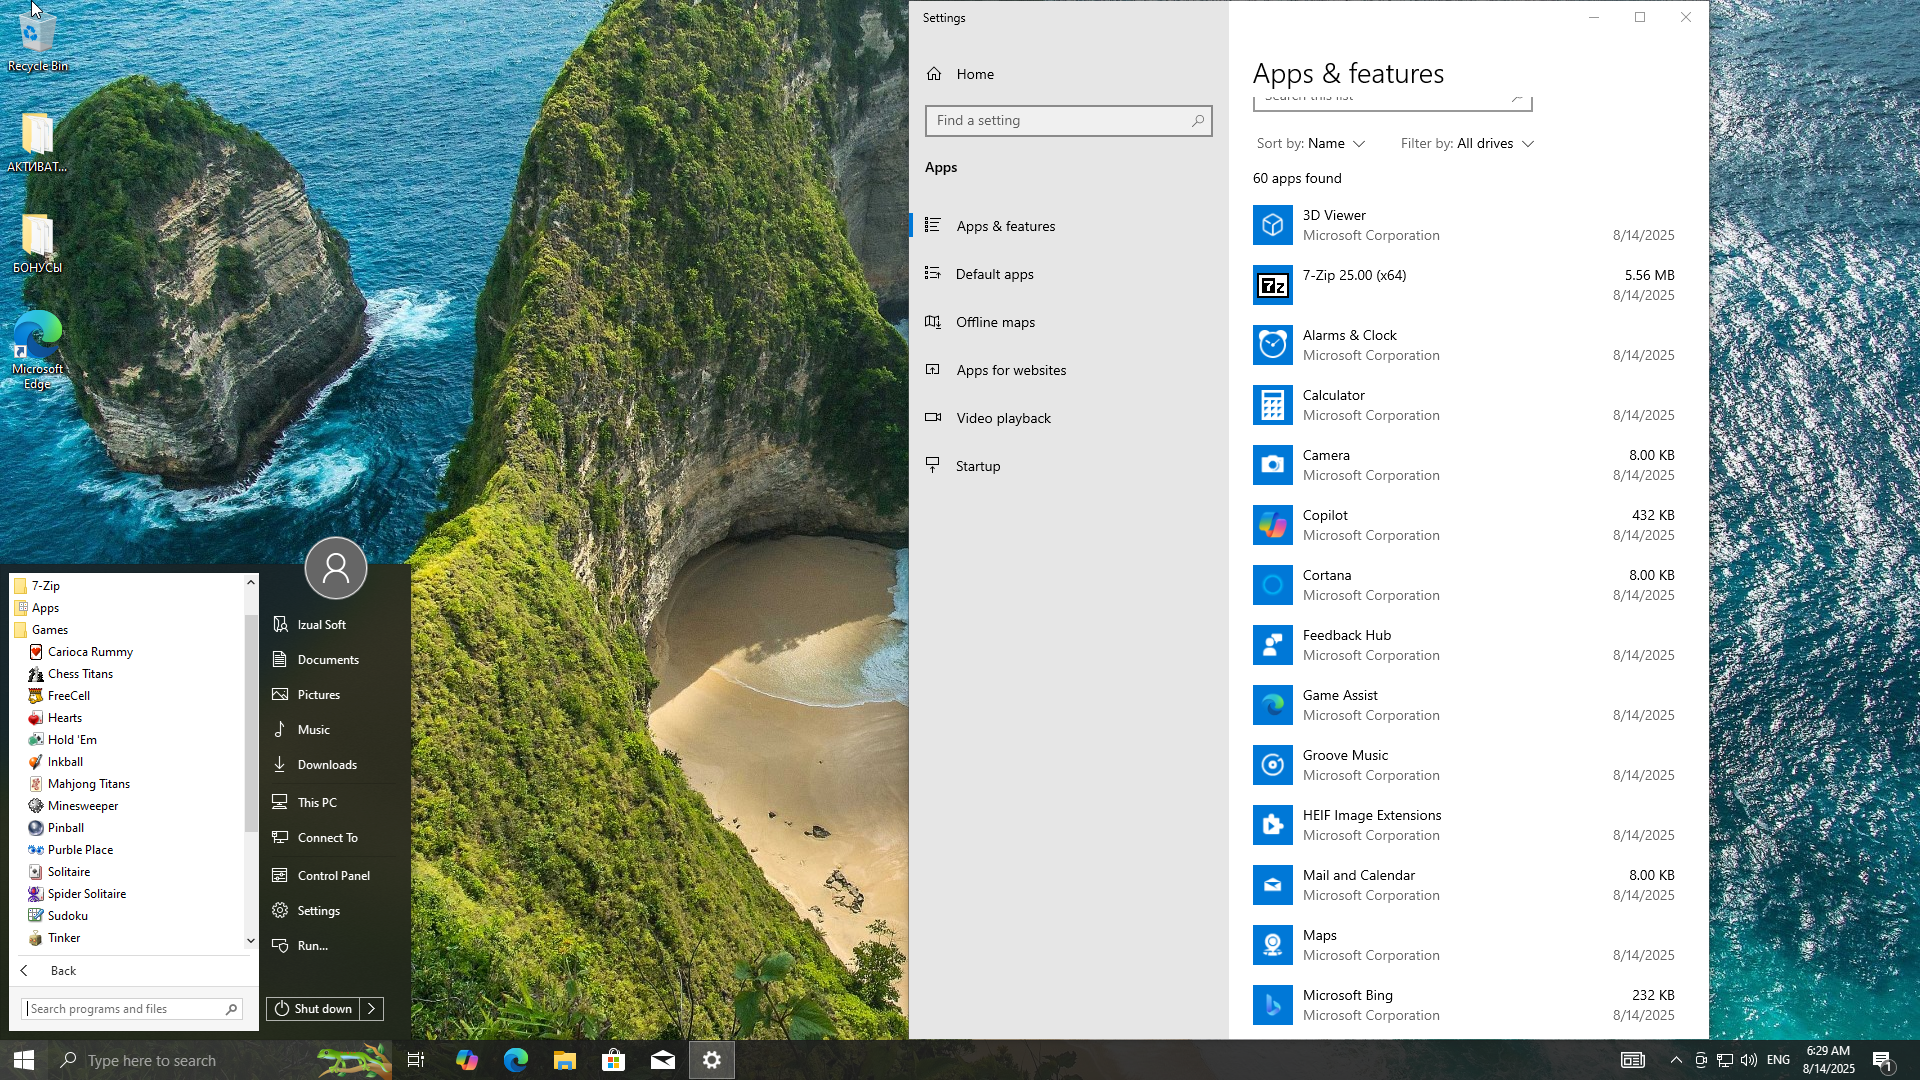Open БОНУСЫ folder on desktop

point(38,244)
